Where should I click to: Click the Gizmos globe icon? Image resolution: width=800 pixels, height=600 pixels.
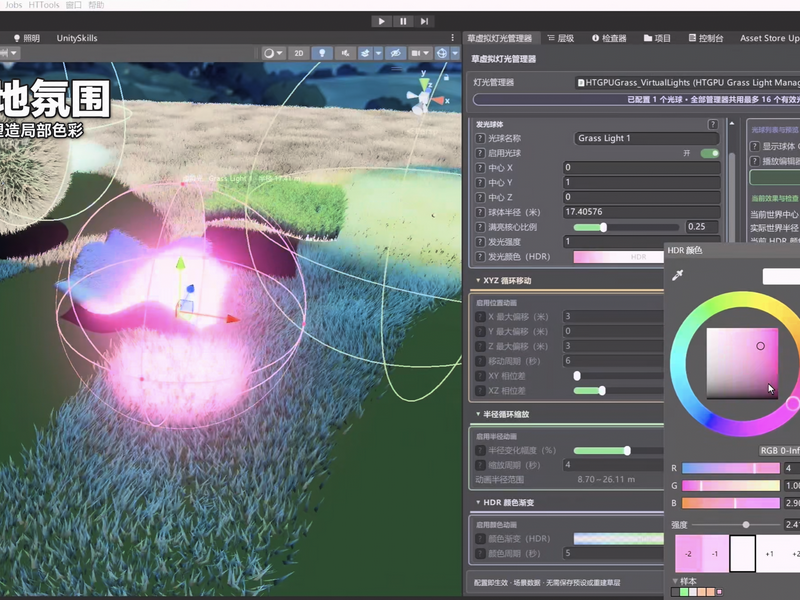(x=442, y=53)
